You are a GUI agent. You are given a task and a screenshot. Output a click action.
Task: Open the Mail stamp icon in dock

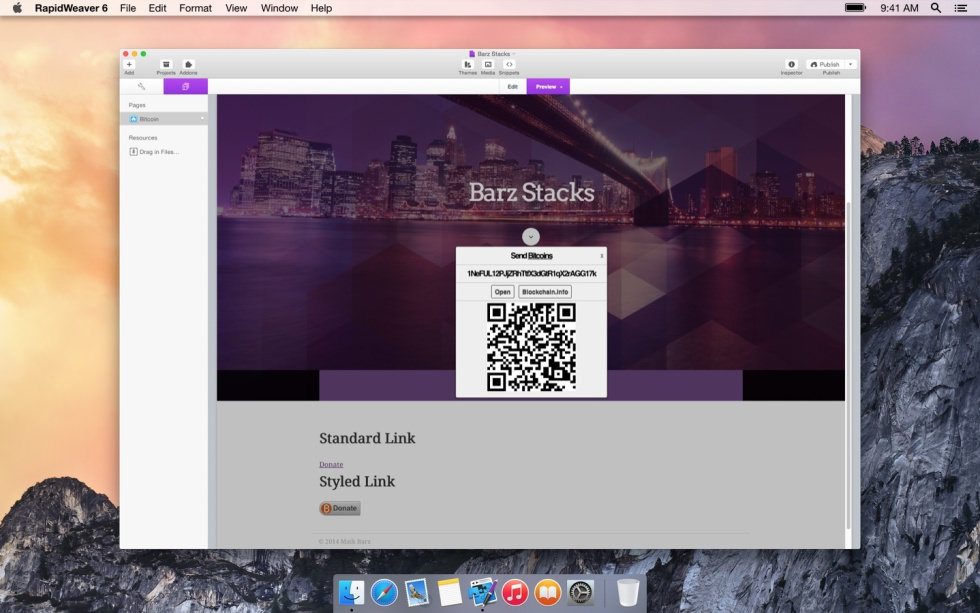[x=416, y=592]
